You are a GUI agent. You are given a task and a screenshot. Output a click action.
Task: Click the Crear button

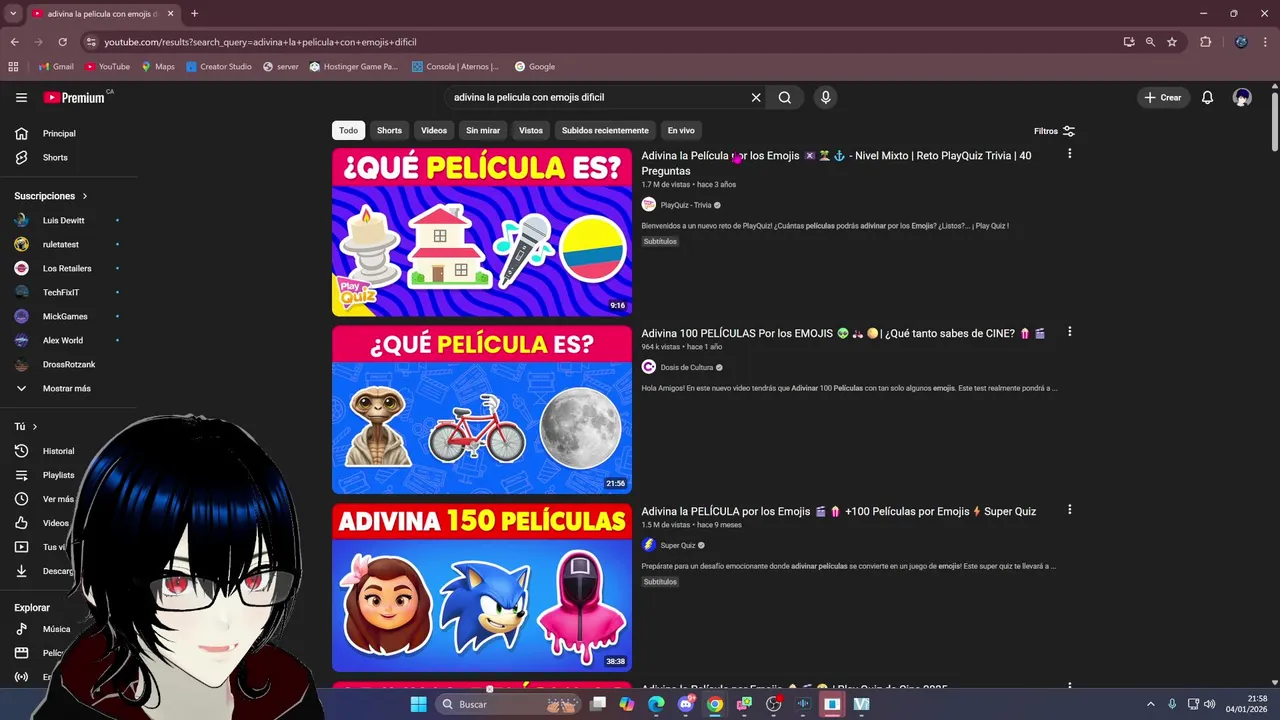click(1163, 97)
